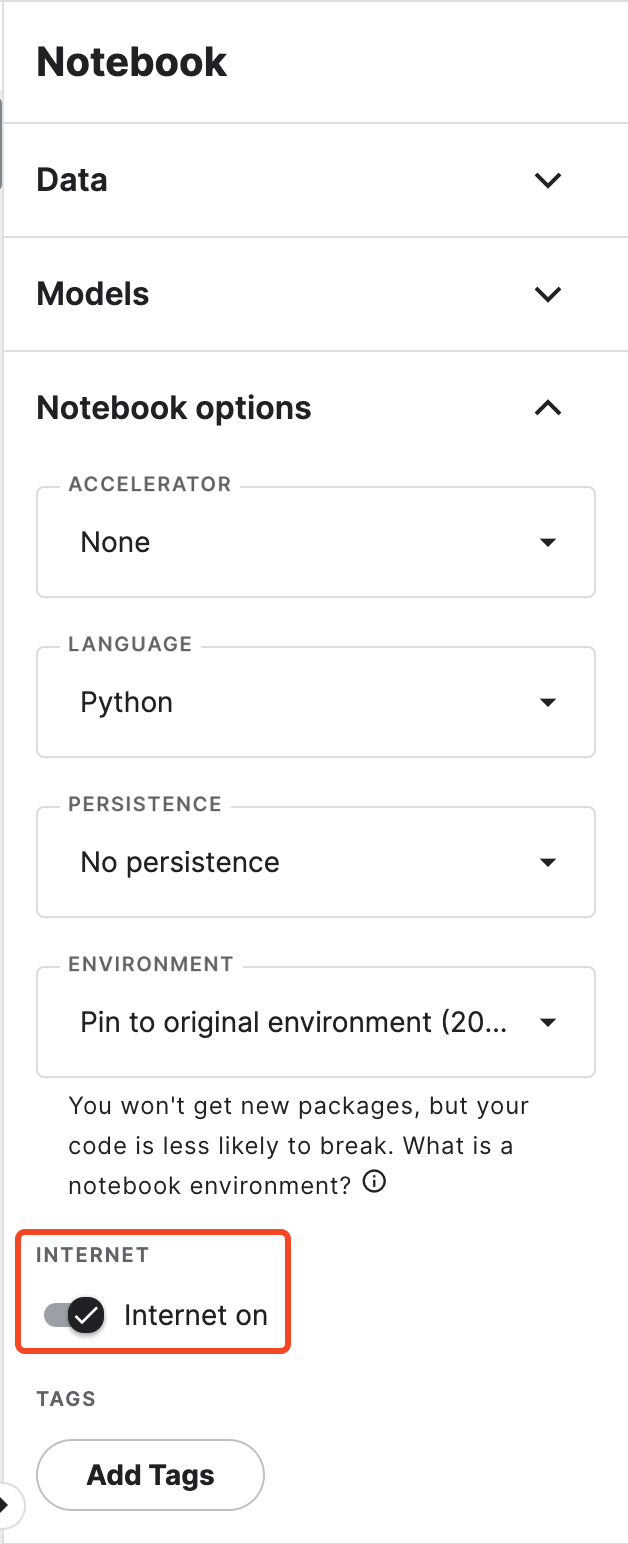
Task: Click the chevron icon beside Data
Action: [547, 181]
